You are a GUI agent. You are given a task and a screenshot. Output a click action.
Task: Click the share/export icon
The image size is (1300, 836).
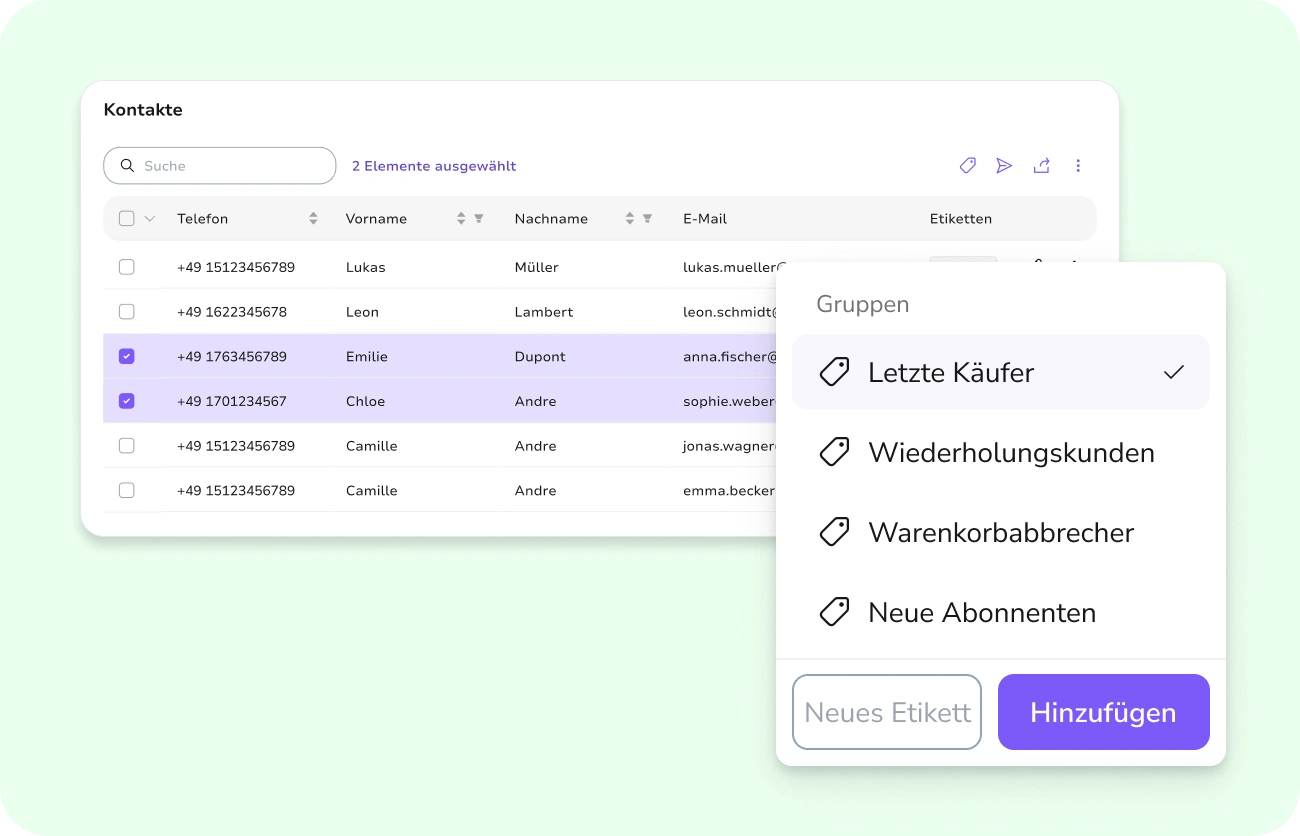coord(1041,165)
